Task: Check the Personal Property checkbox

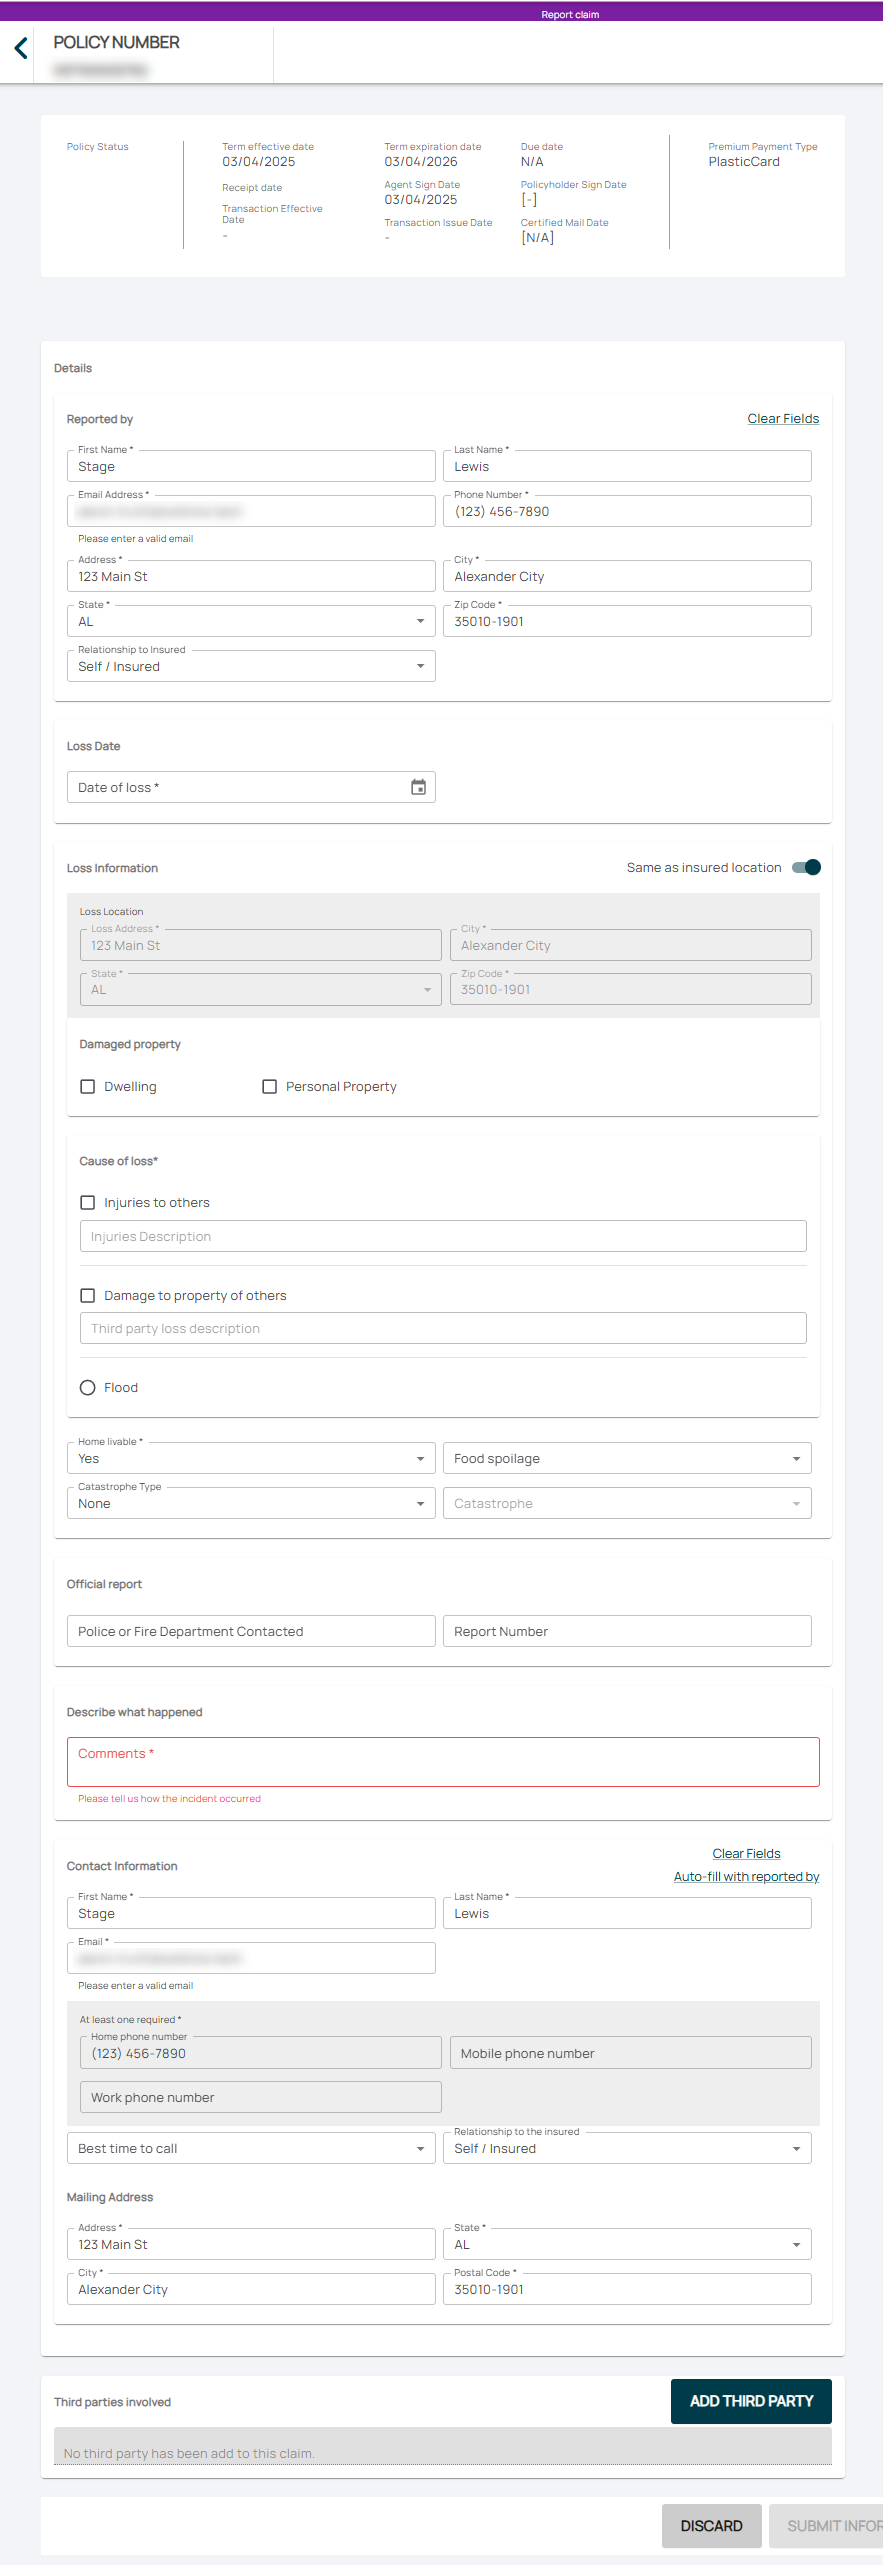Action: tap(269, 1087)
